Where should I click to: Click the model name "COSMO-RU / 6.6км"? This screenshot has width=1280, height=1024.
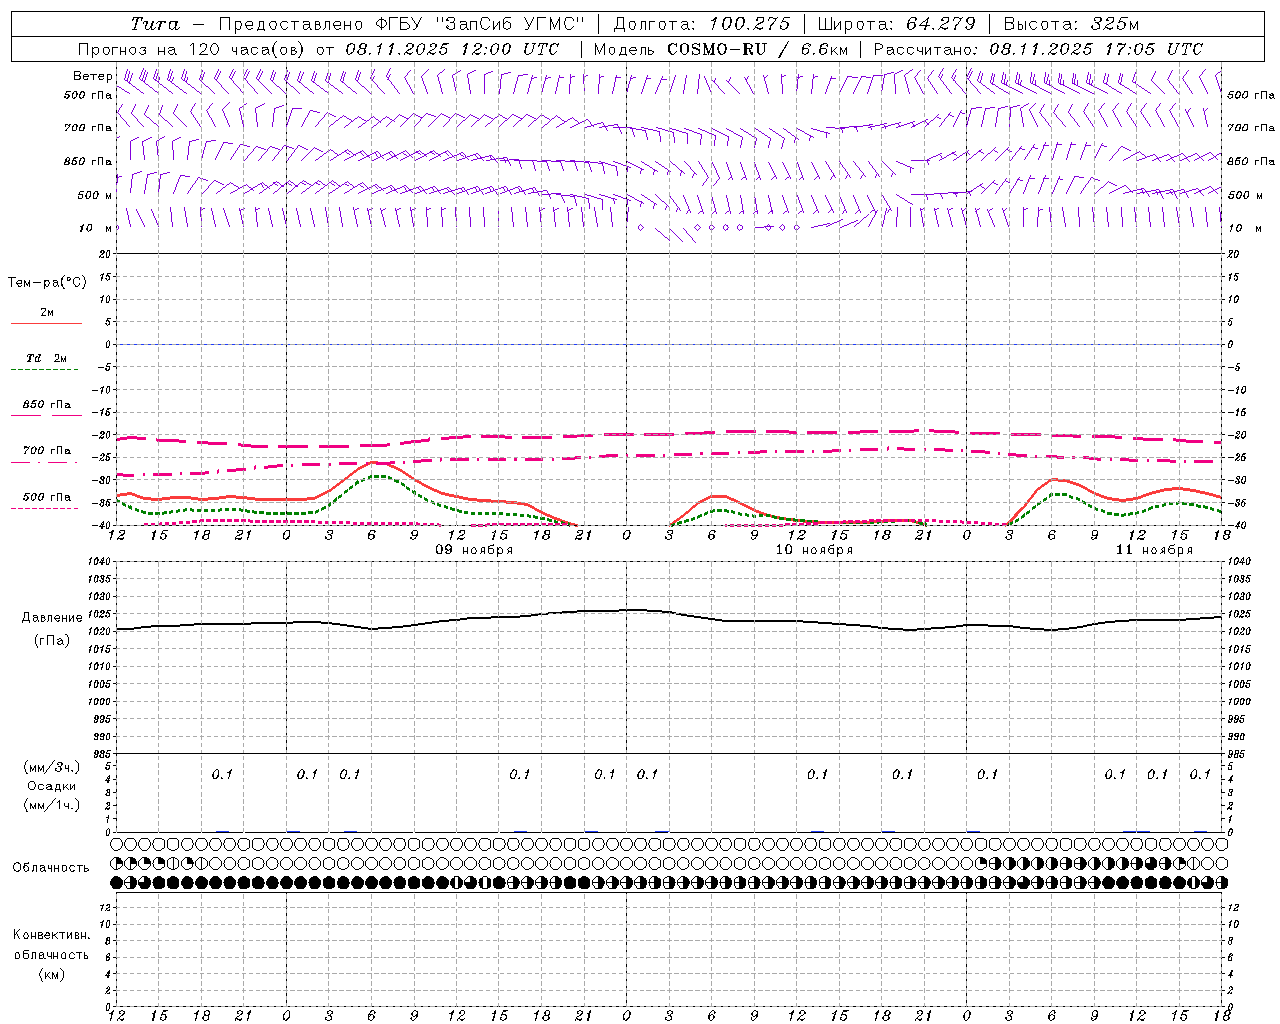tap(757, 49)
